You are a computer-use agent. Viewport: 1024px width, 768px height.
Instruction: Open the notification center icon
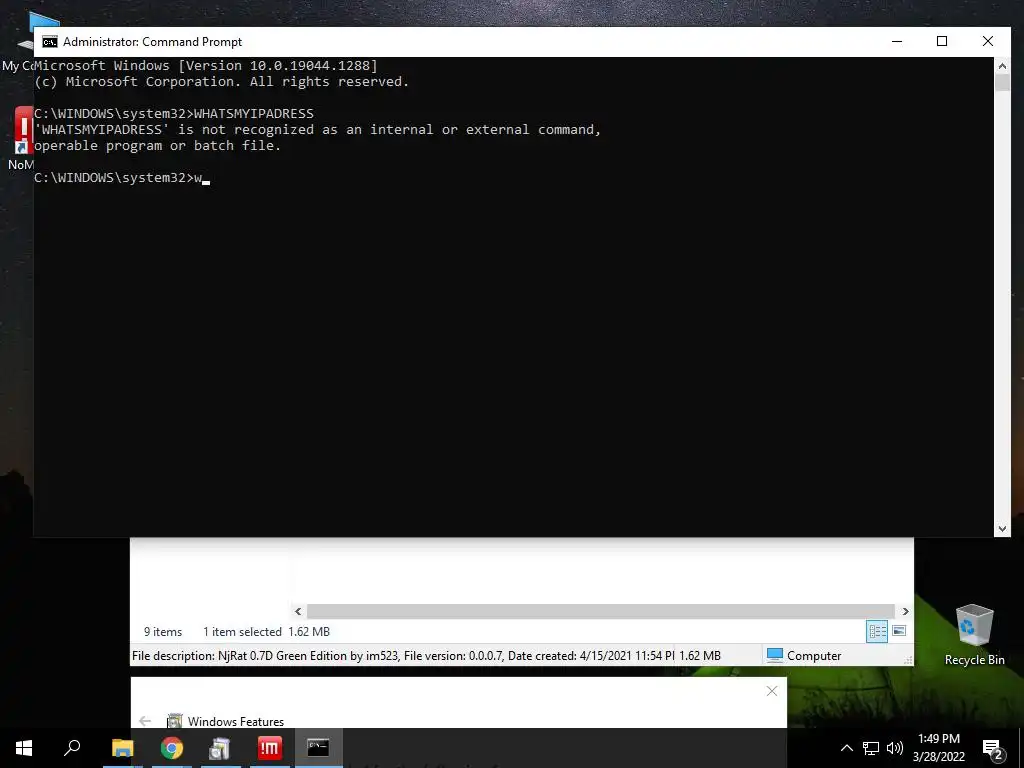coord(993,749)
